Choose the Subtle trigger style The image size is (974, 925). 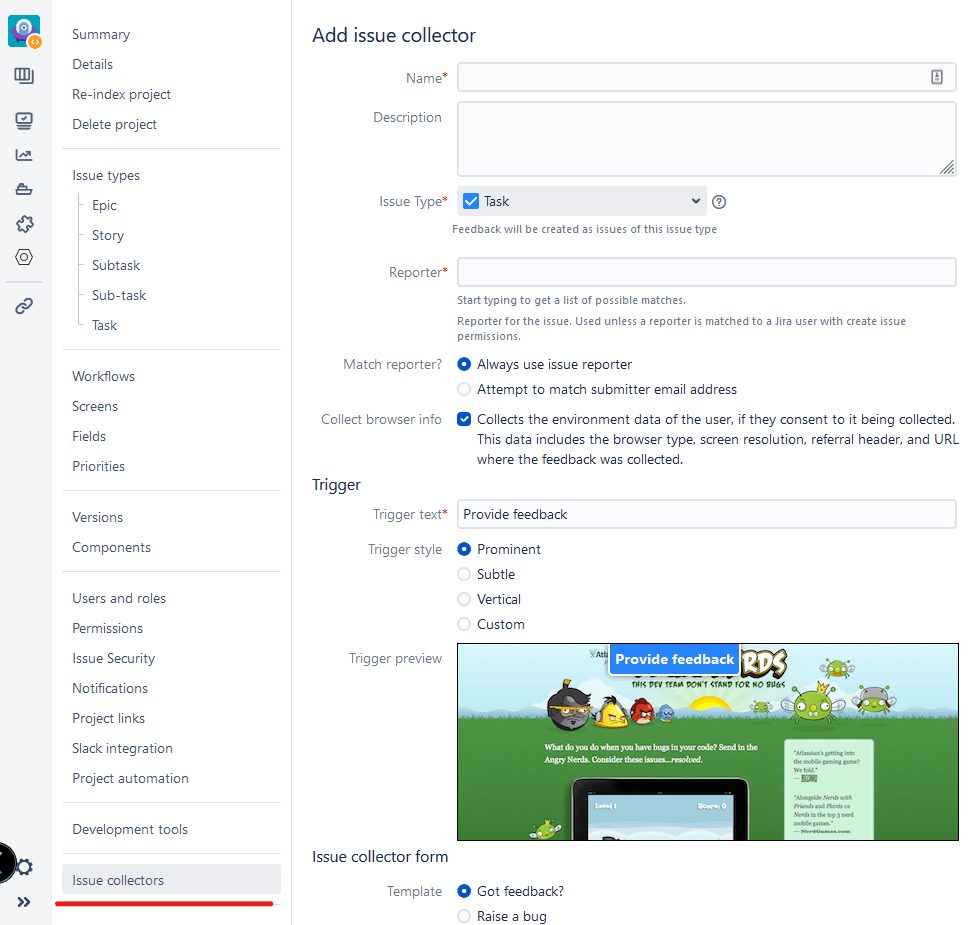[x=464, y=574]
